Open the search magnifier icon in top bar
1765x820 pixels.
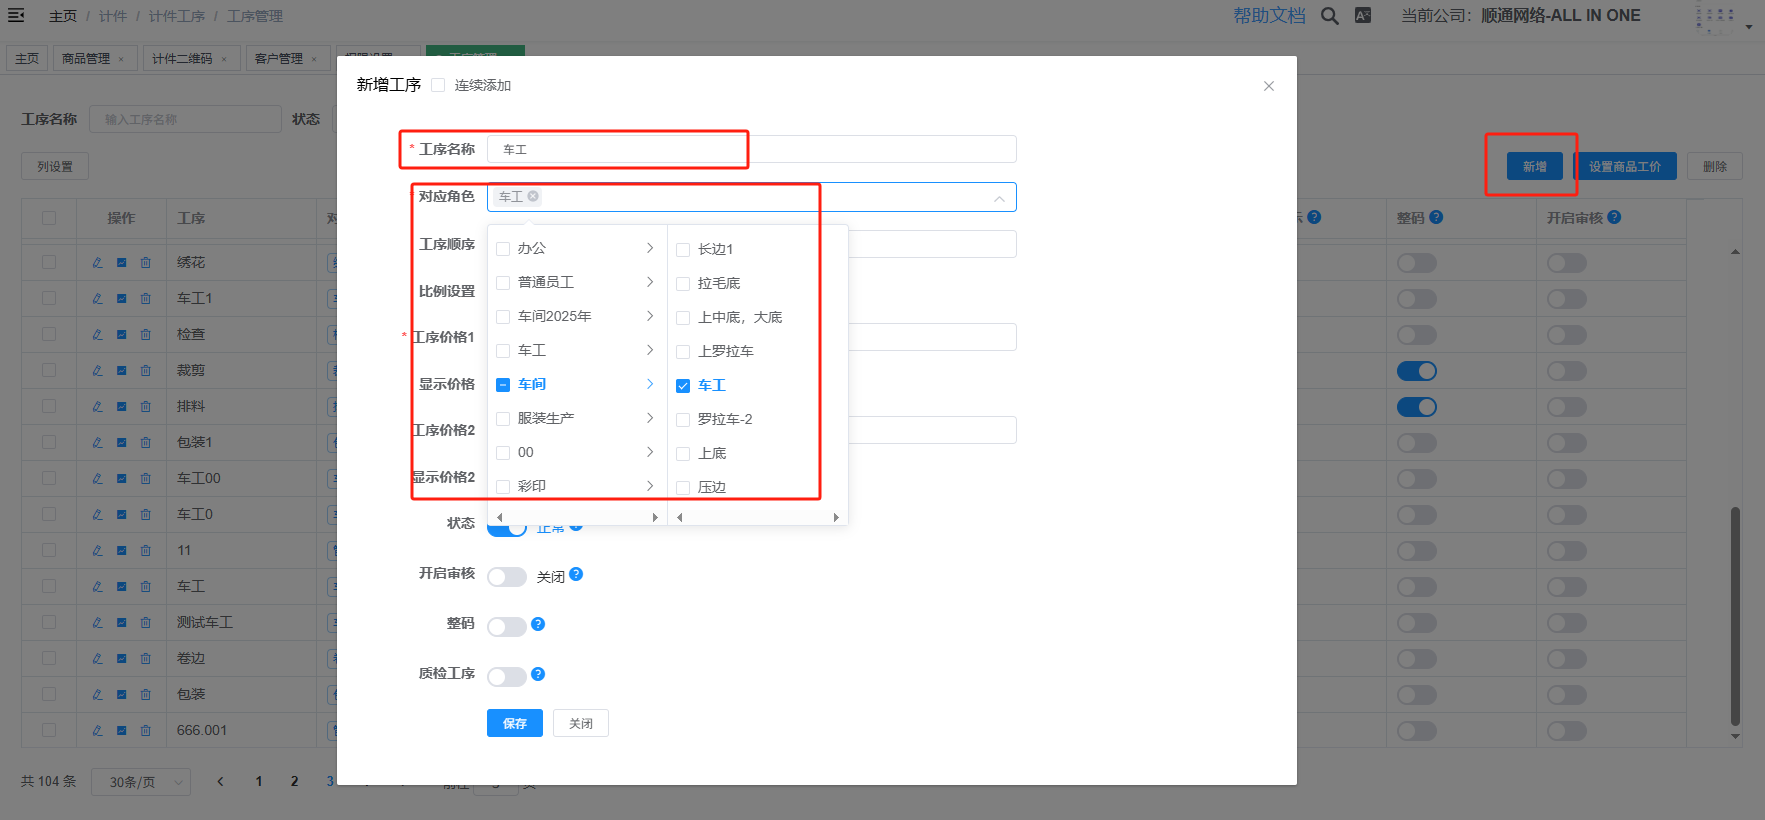coord(1329,16)
